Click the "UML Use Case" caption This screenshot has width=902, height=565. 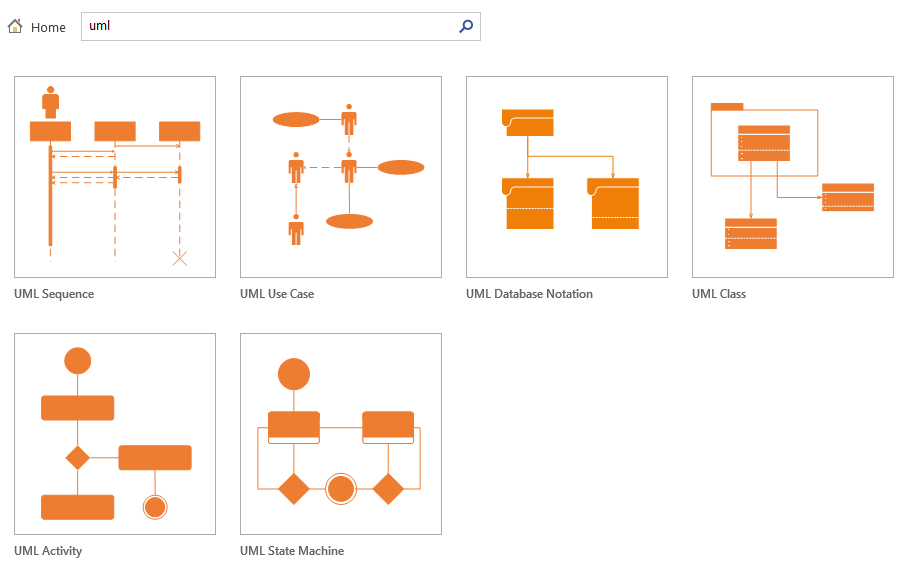pyautogui.click(x=277, y=294)
